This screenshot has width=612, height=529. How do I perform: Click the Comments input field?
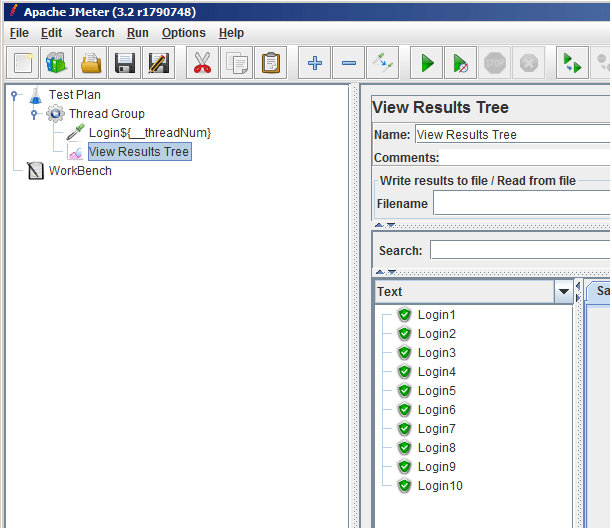pos(524,157)
